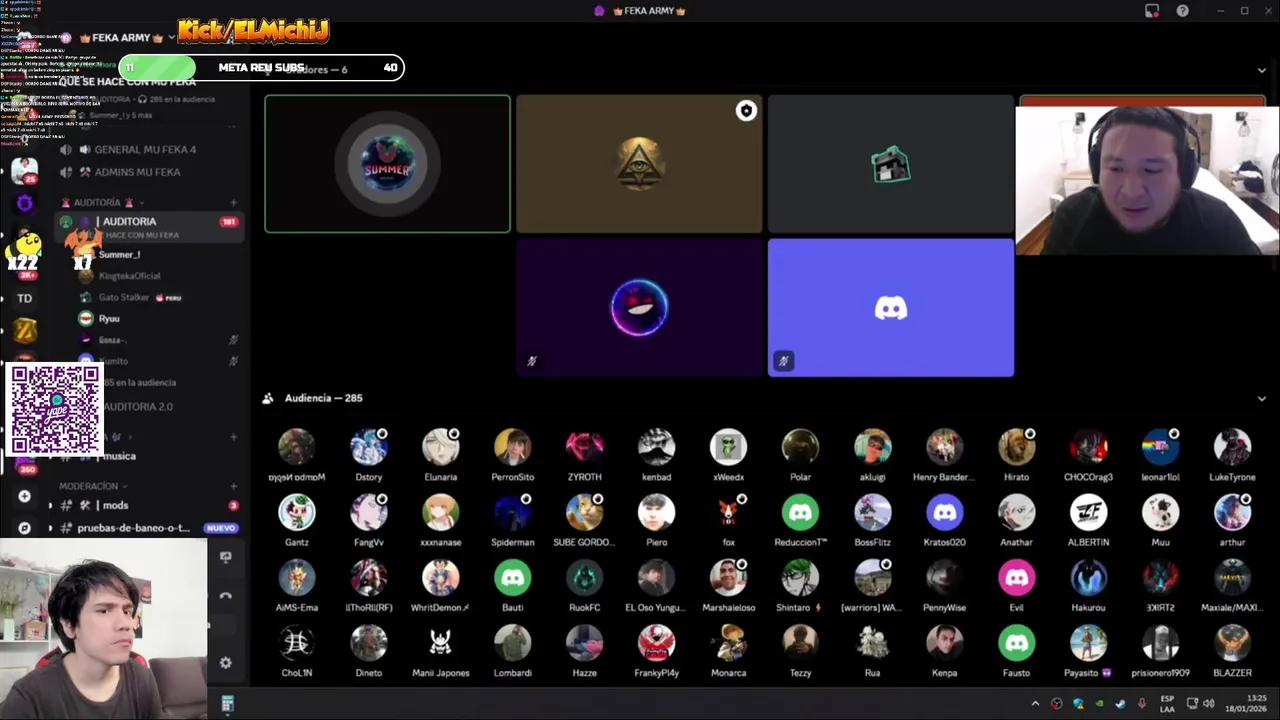Open the Discord inbox icon in title bar

click(1152, 11)
